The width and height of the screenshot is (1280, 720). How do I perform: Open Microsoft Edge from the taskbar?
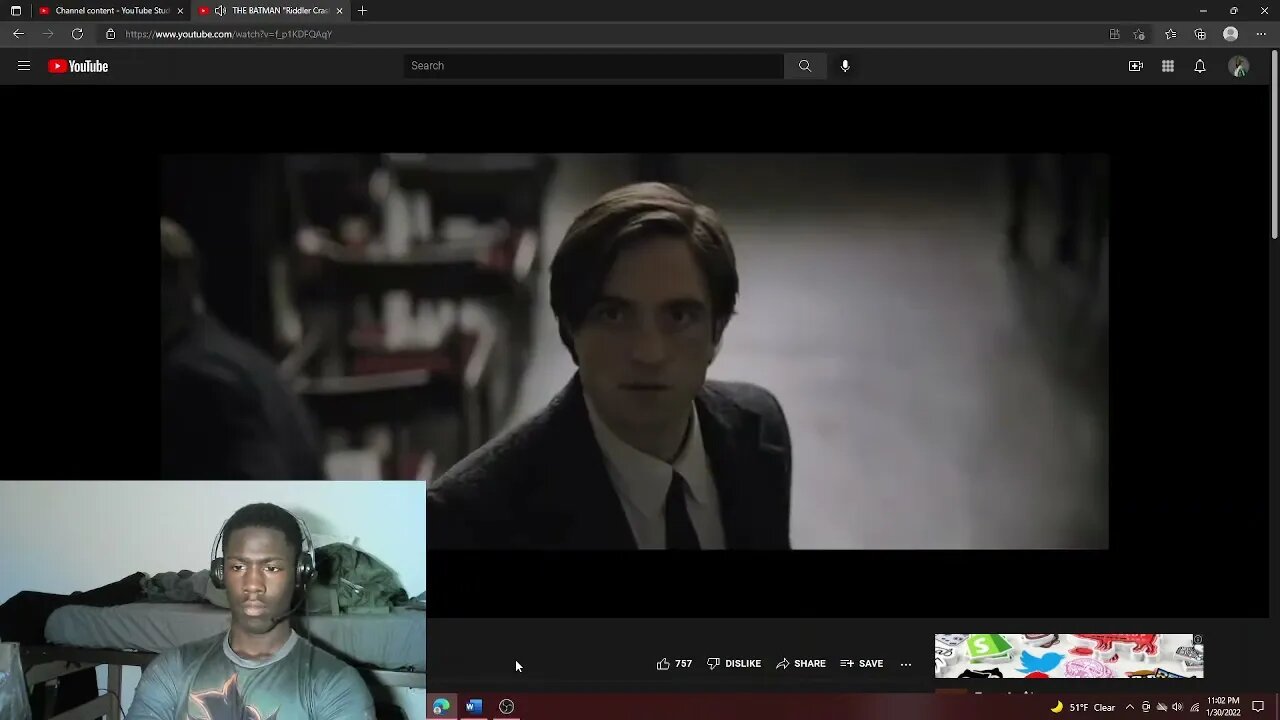[x=441, y=707]
